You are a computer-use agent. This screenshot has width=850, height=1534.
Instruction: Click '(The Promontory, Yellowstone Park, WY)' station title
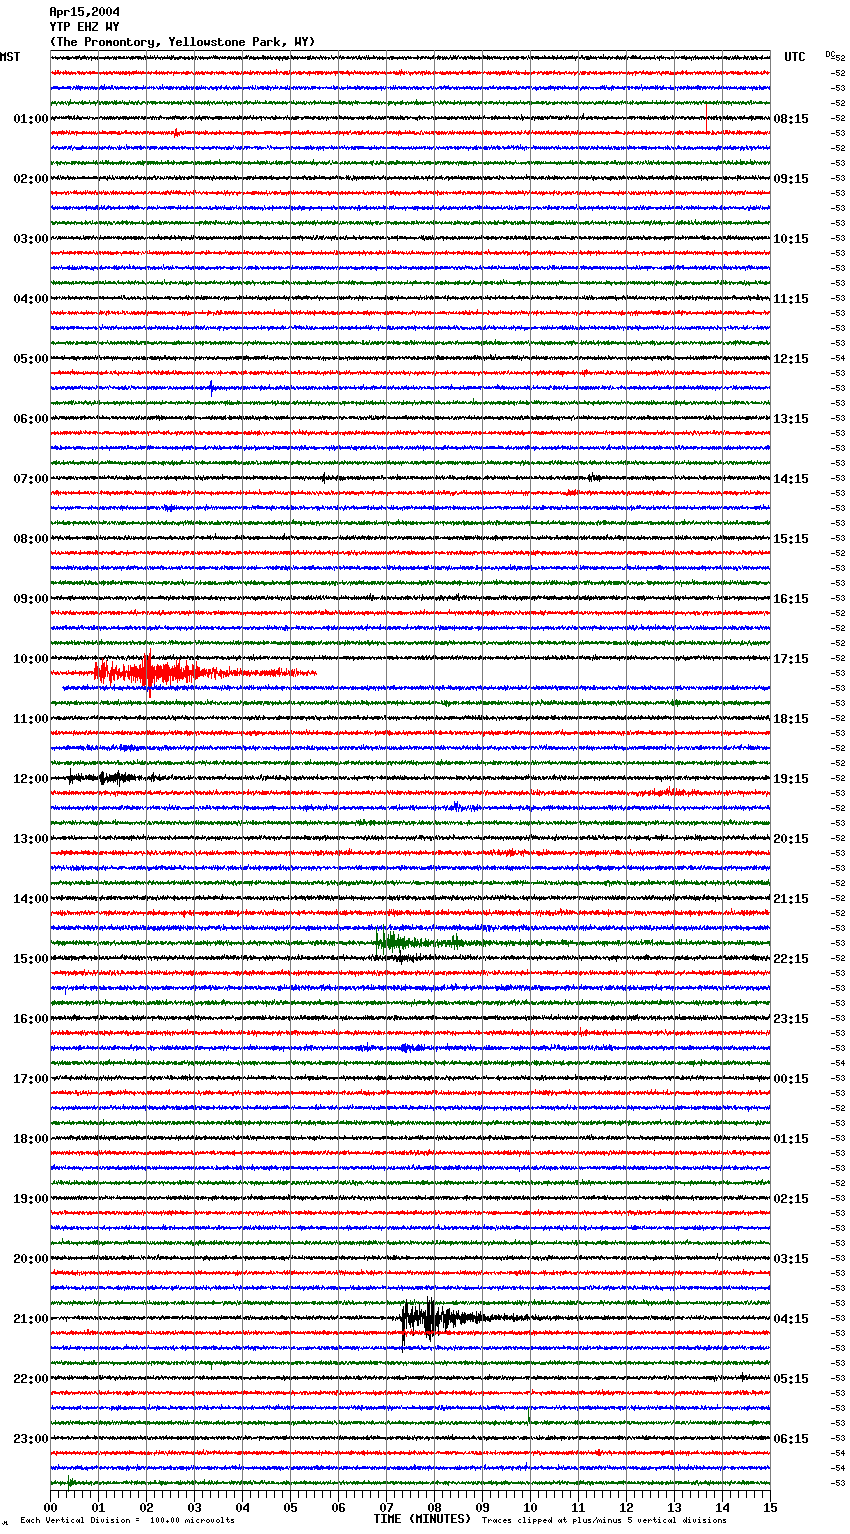pyautogui.click(x=182, y=42)
